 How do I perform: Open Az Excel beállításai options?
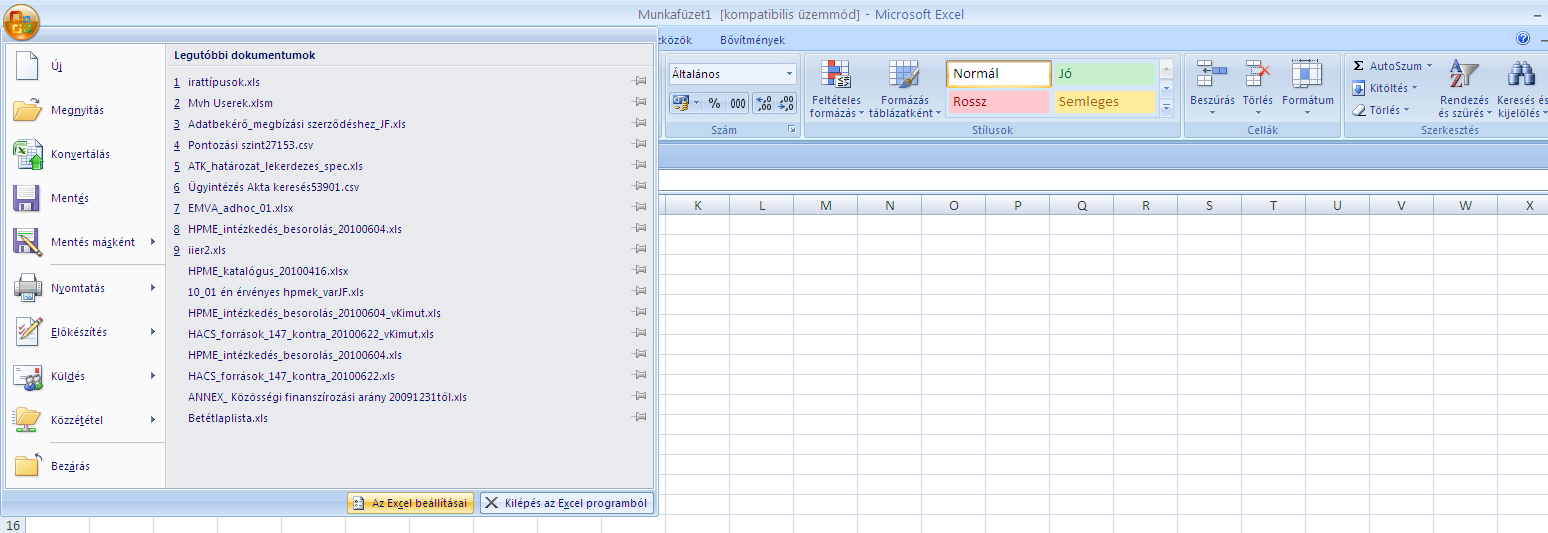(410, 503)
